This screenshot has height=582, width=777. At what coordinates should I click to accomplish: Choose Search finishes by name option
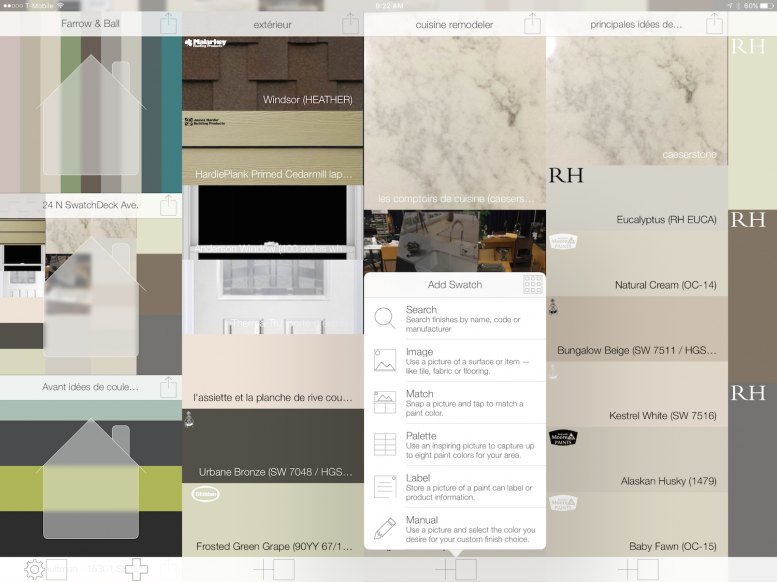point(455,318)
